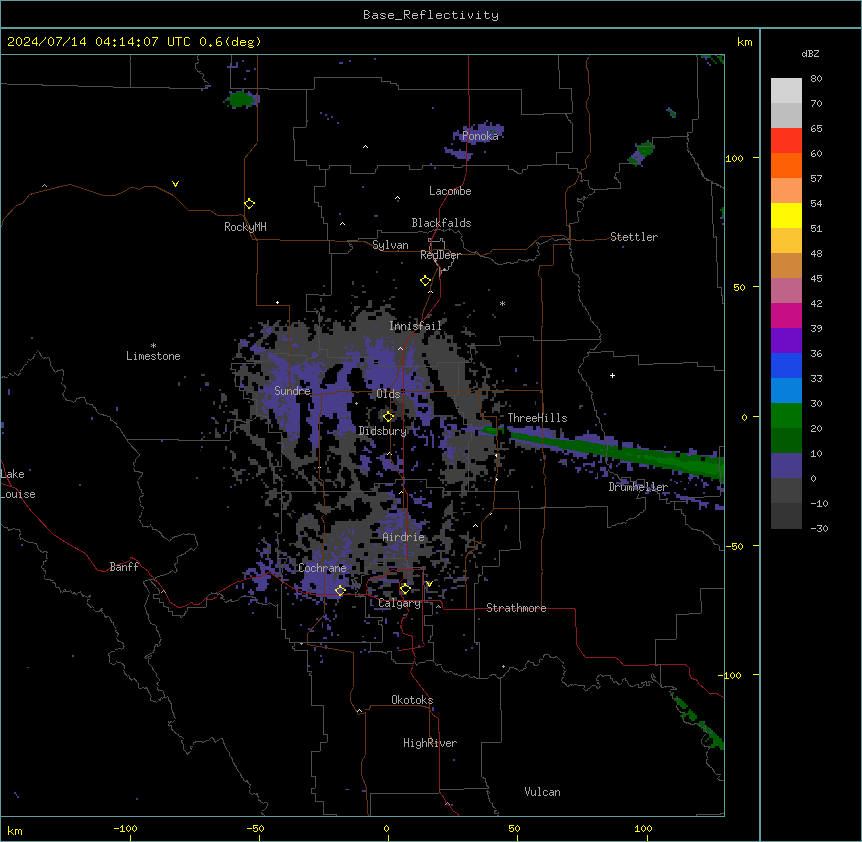Click the Blackfalds label
862x842 pixels.
[x=441, y=223]
